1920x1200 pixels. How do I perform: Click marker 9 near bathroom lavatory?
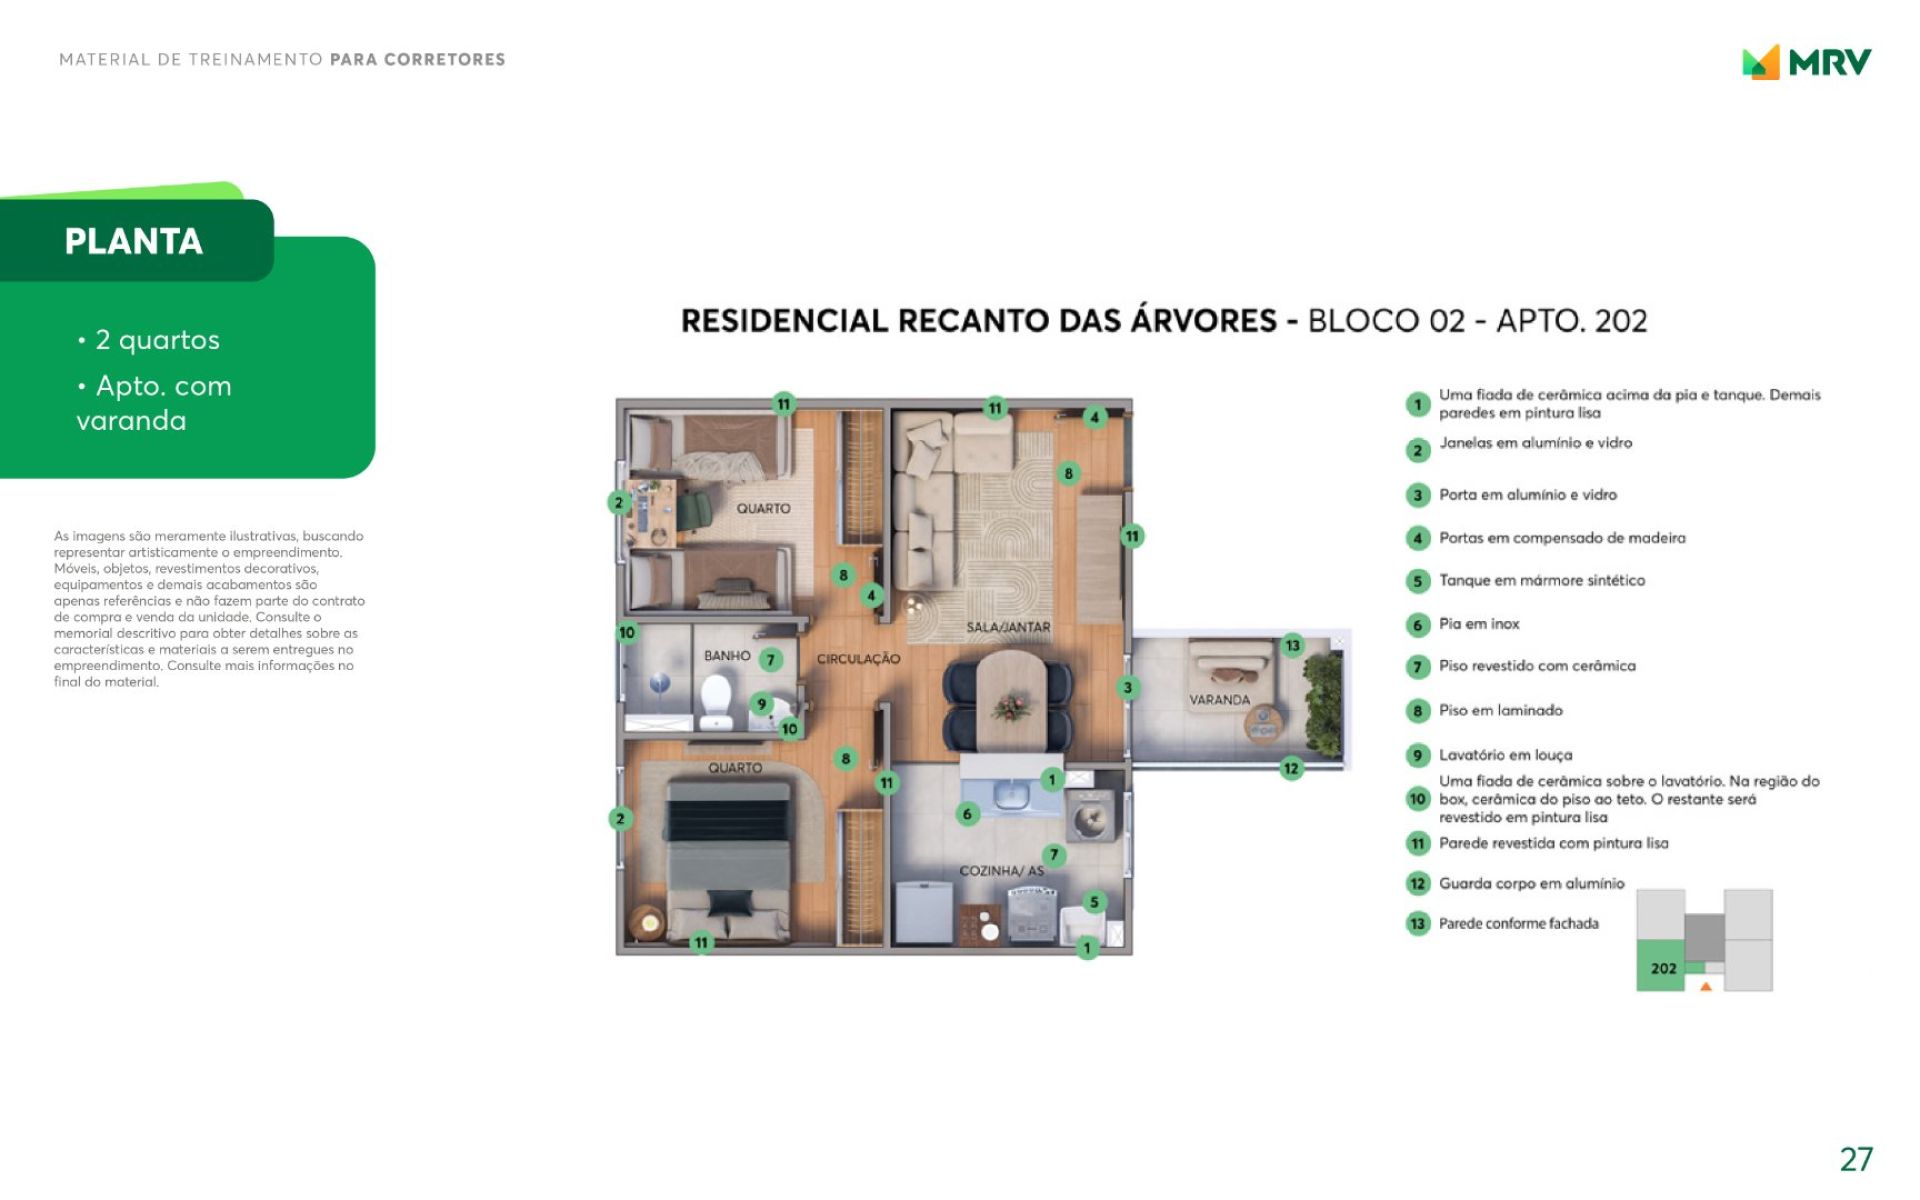(x=761, y=704)
